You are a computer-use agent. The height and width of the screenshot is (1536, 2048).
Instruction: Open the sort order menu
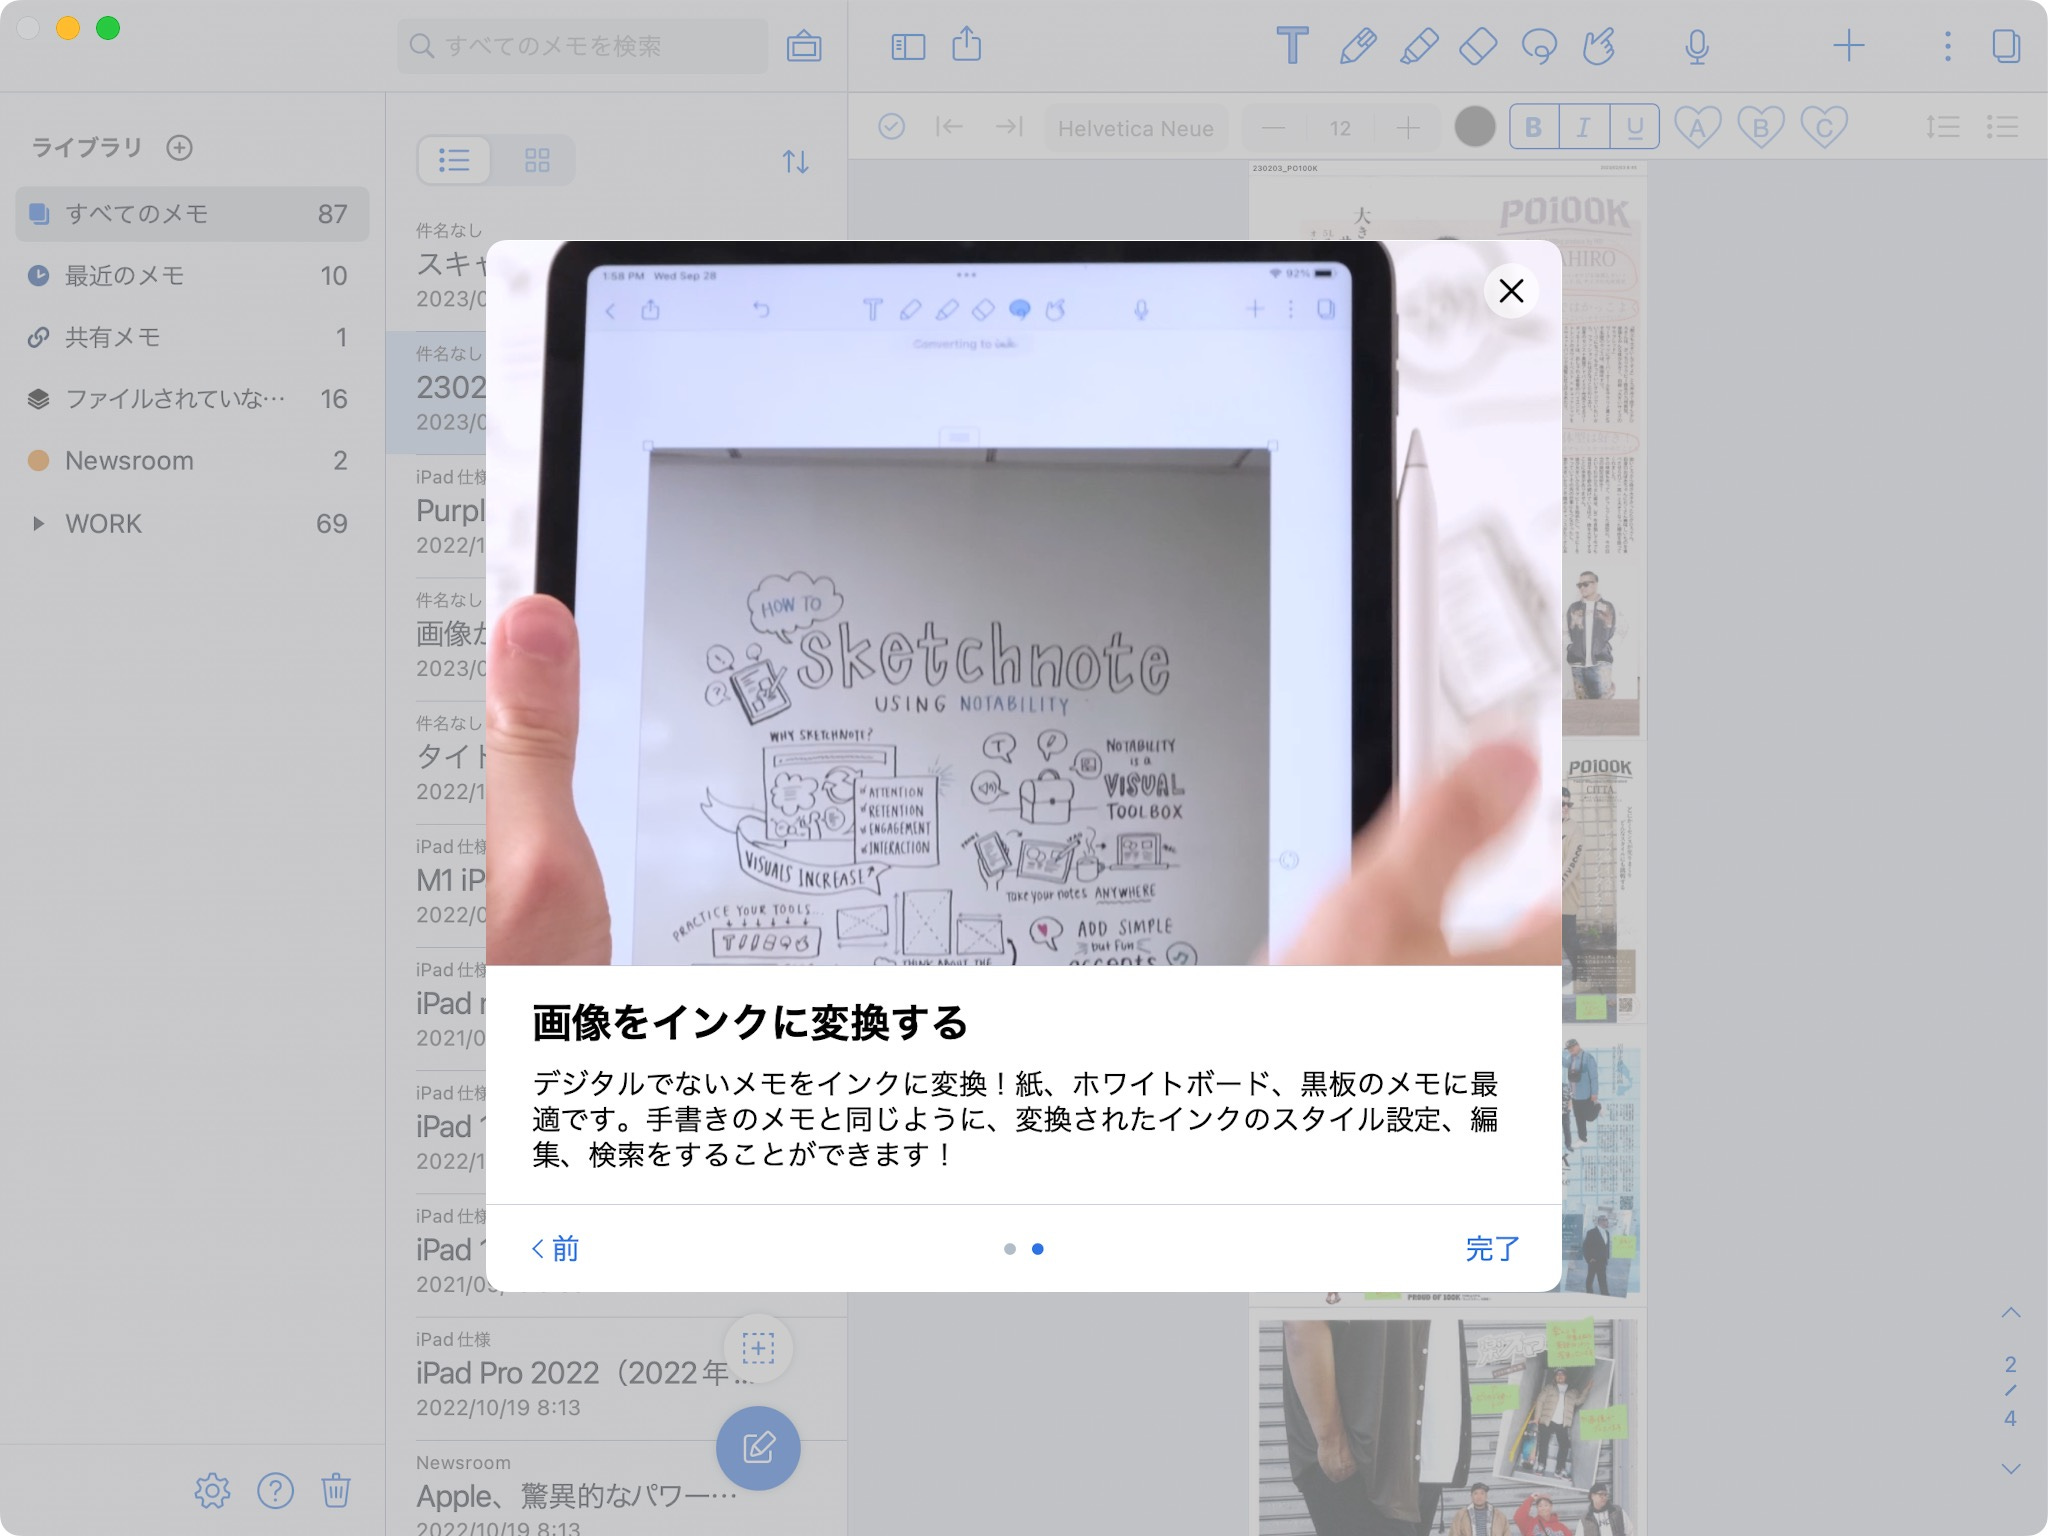pos(795,161)
